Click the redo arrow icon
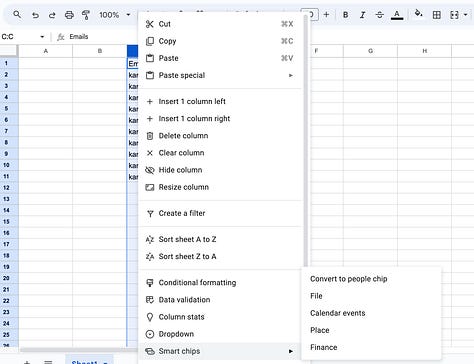 tap(52, 15)
